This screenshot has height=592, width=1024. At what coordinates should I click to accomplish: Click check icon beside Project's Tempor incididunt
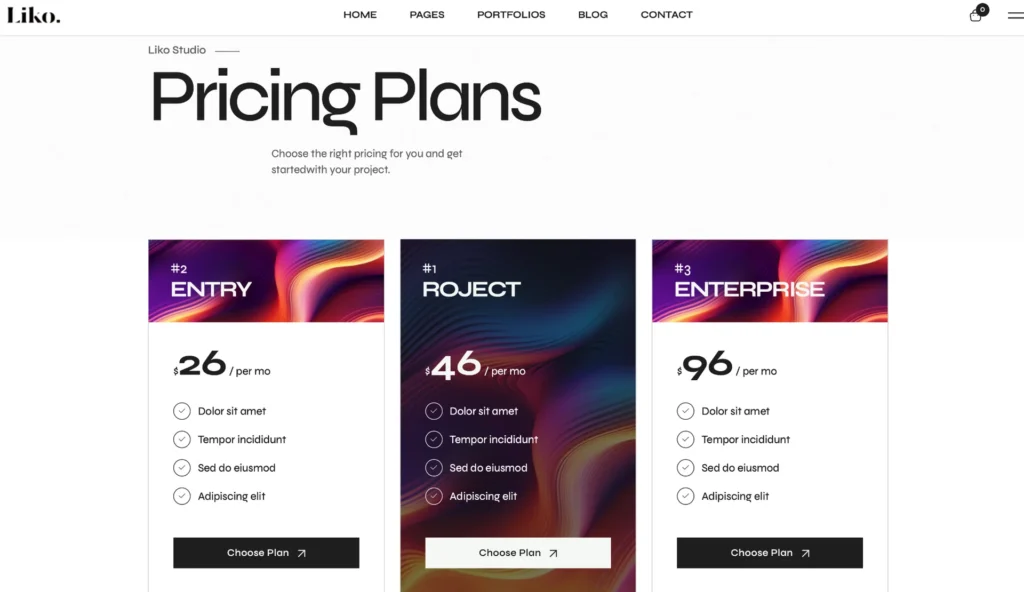[x=434, y=439]
